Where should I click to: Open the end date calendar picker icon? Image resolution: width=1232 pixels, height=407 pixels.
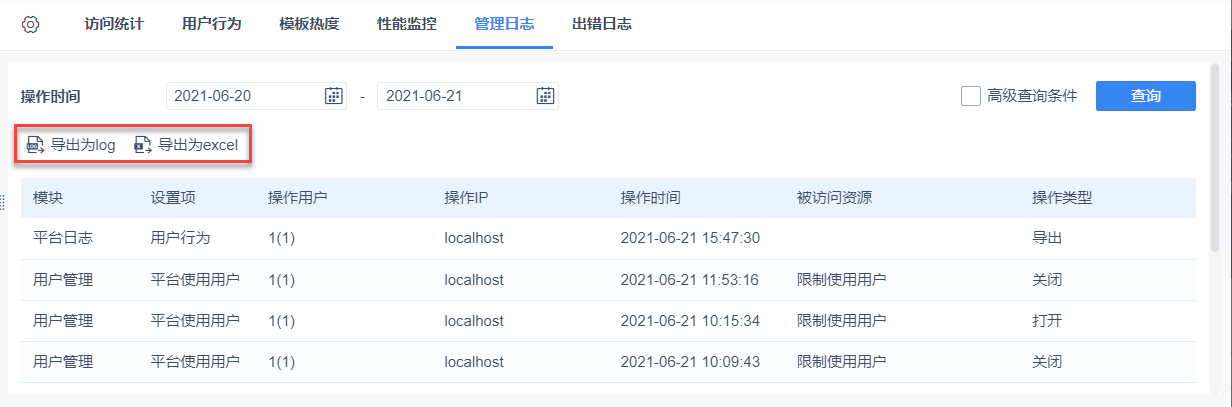pyautogui.click(x=545, y=96)
